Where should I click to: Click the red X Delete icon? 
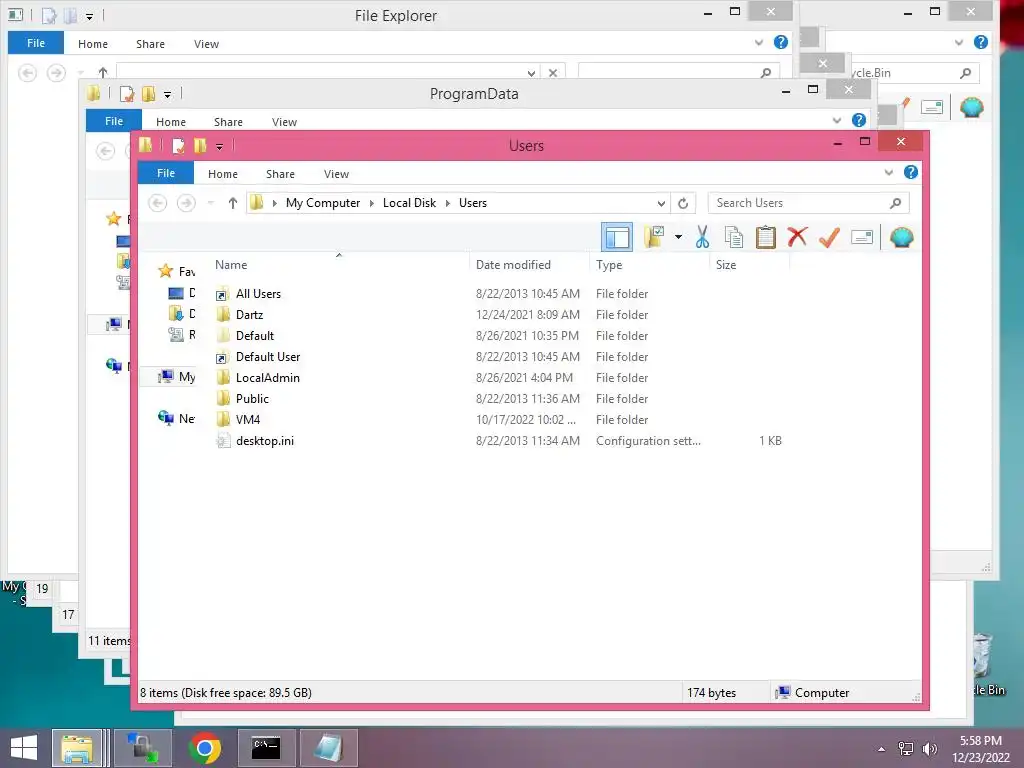tap(797, 237)
